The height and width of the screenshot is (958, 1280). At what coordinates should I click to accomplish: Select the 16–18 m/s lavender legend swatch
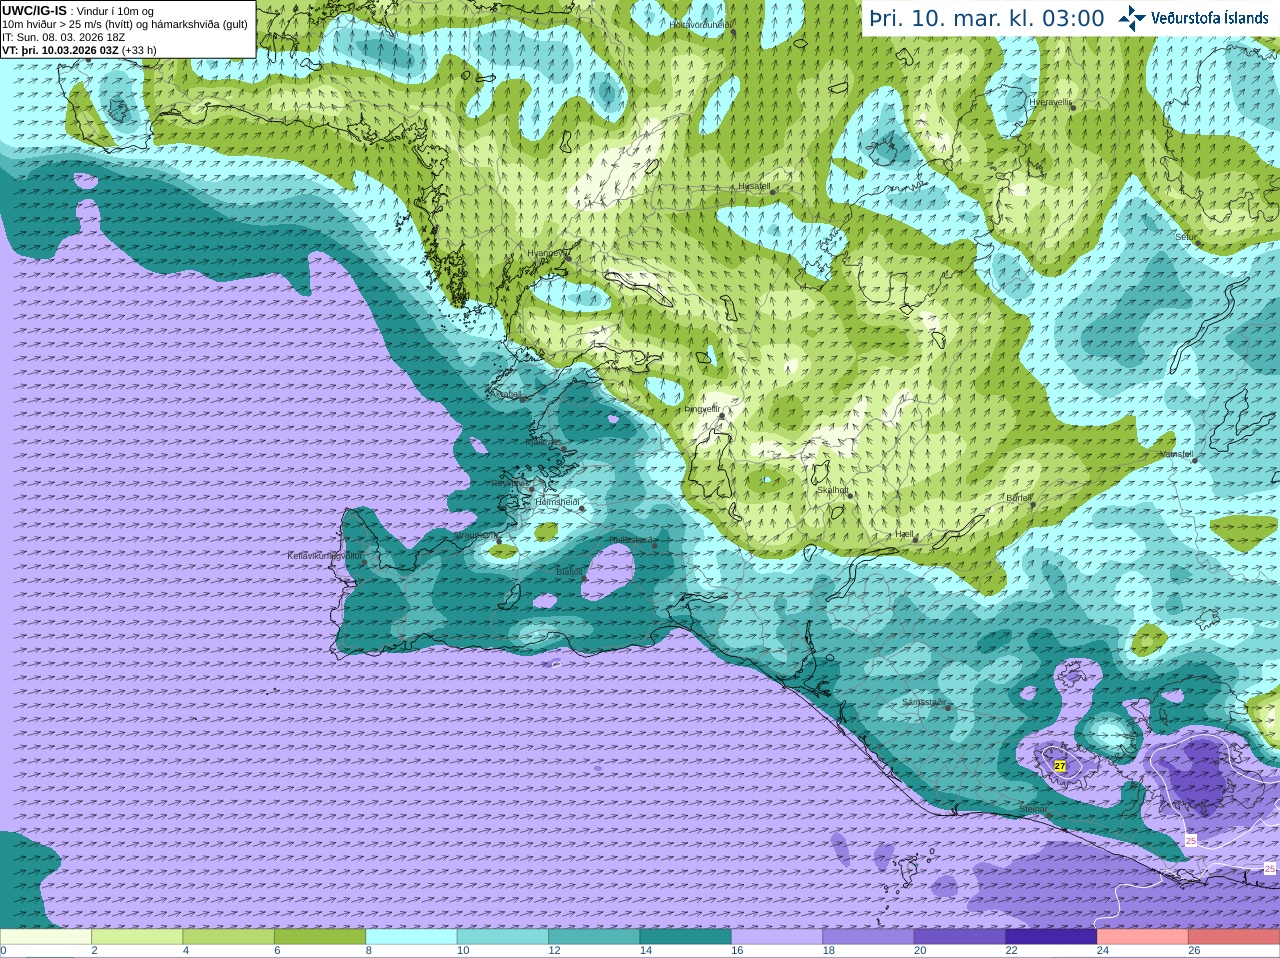click(x=777, y=937)
